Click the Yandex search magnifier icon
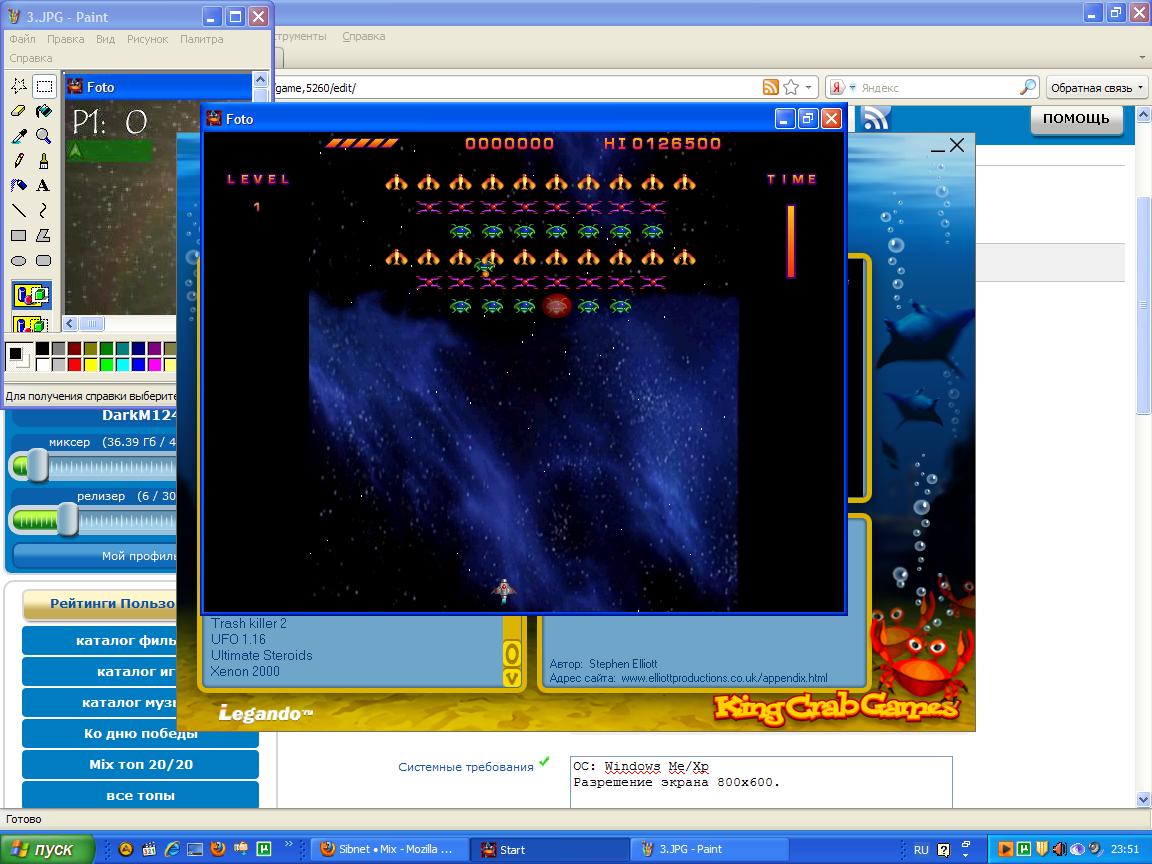Image resolution: width=1152 pixels, height=864 pixels. click(1028, 87)
